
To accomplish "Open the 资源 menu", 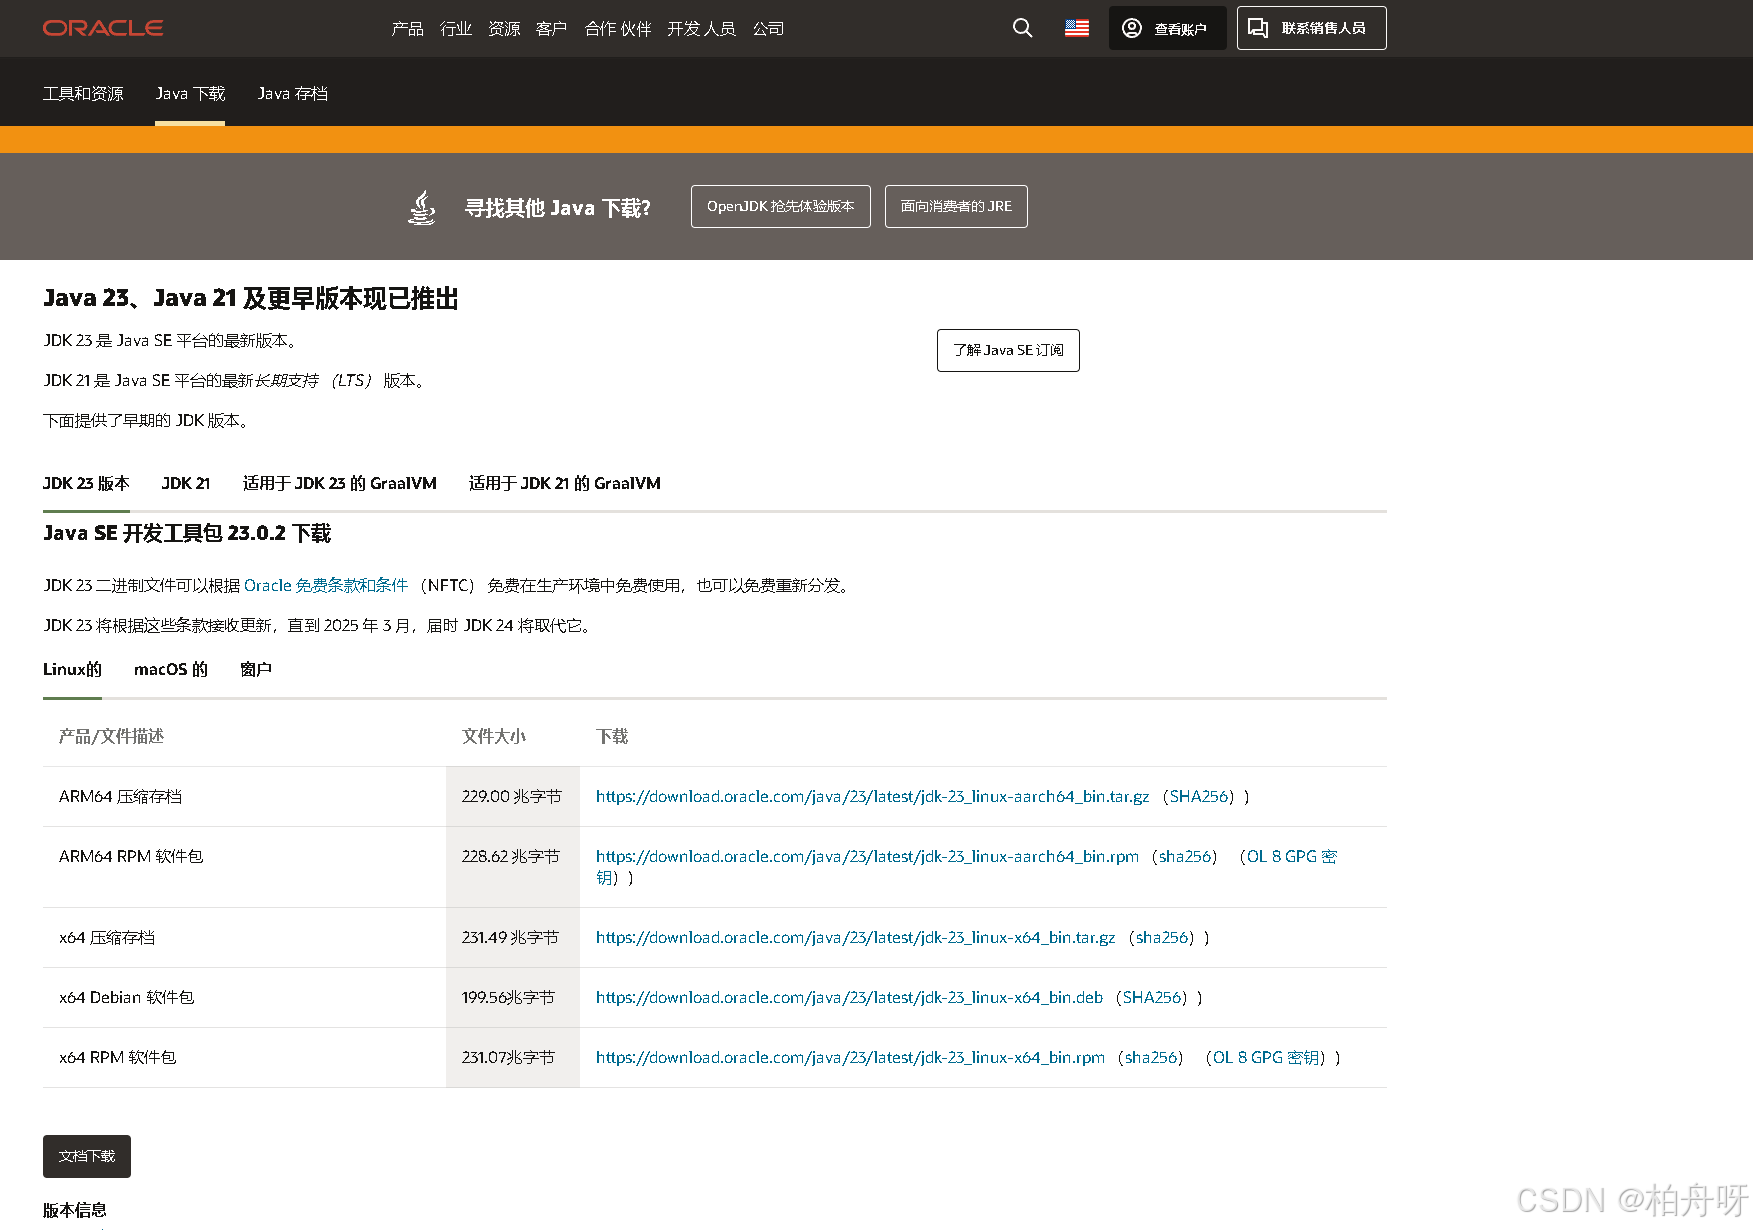I will (503, 29).
